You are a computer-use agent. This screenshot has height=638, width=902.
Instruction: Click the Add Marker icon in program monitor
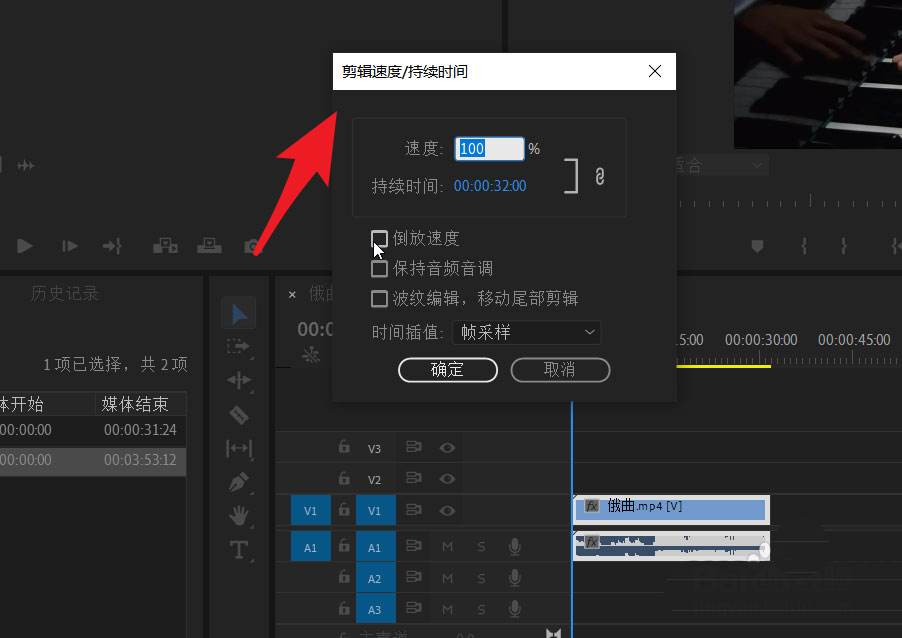click(758, 247)
